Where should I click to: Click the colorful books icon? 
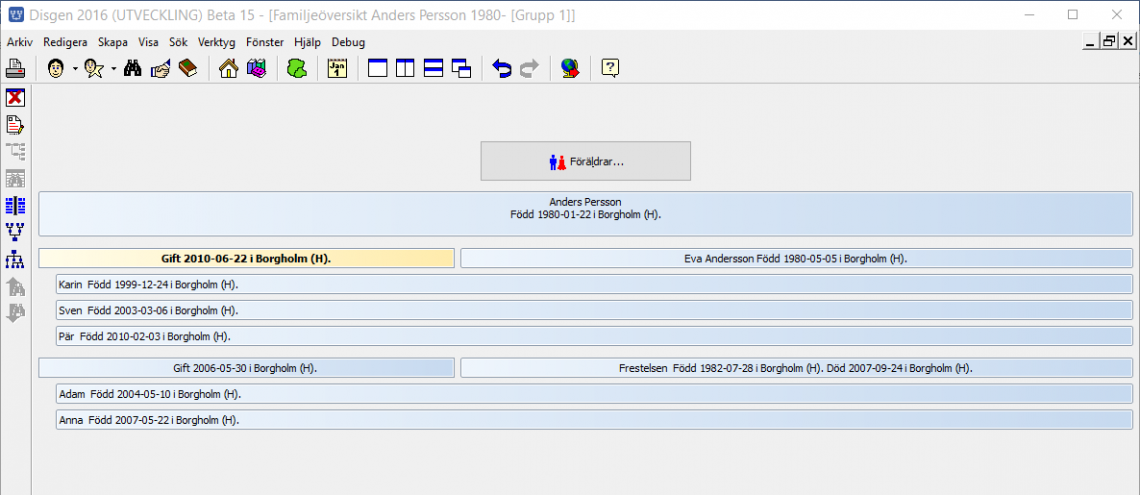click(x=257, y=69)
